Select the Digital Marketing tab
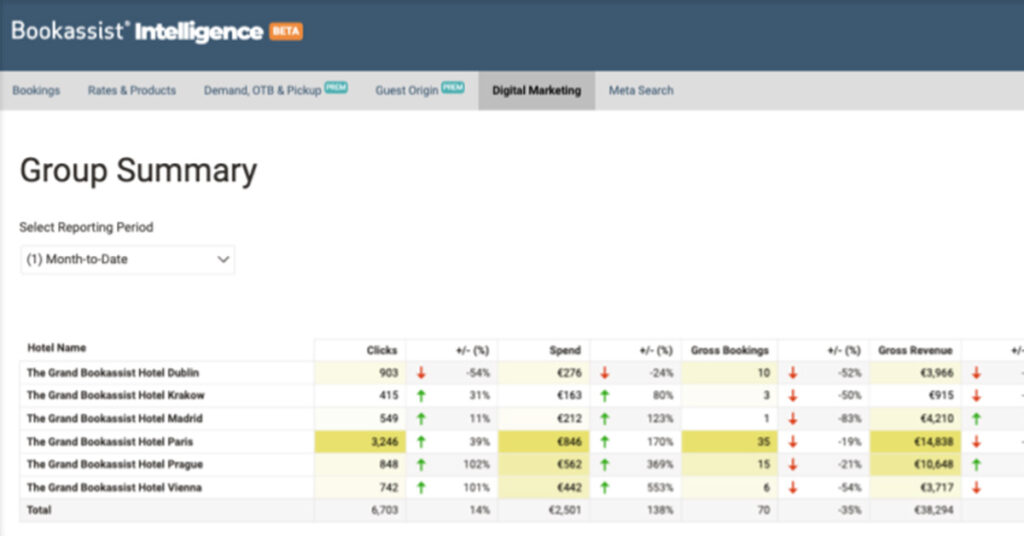 (x=536, y=91)
